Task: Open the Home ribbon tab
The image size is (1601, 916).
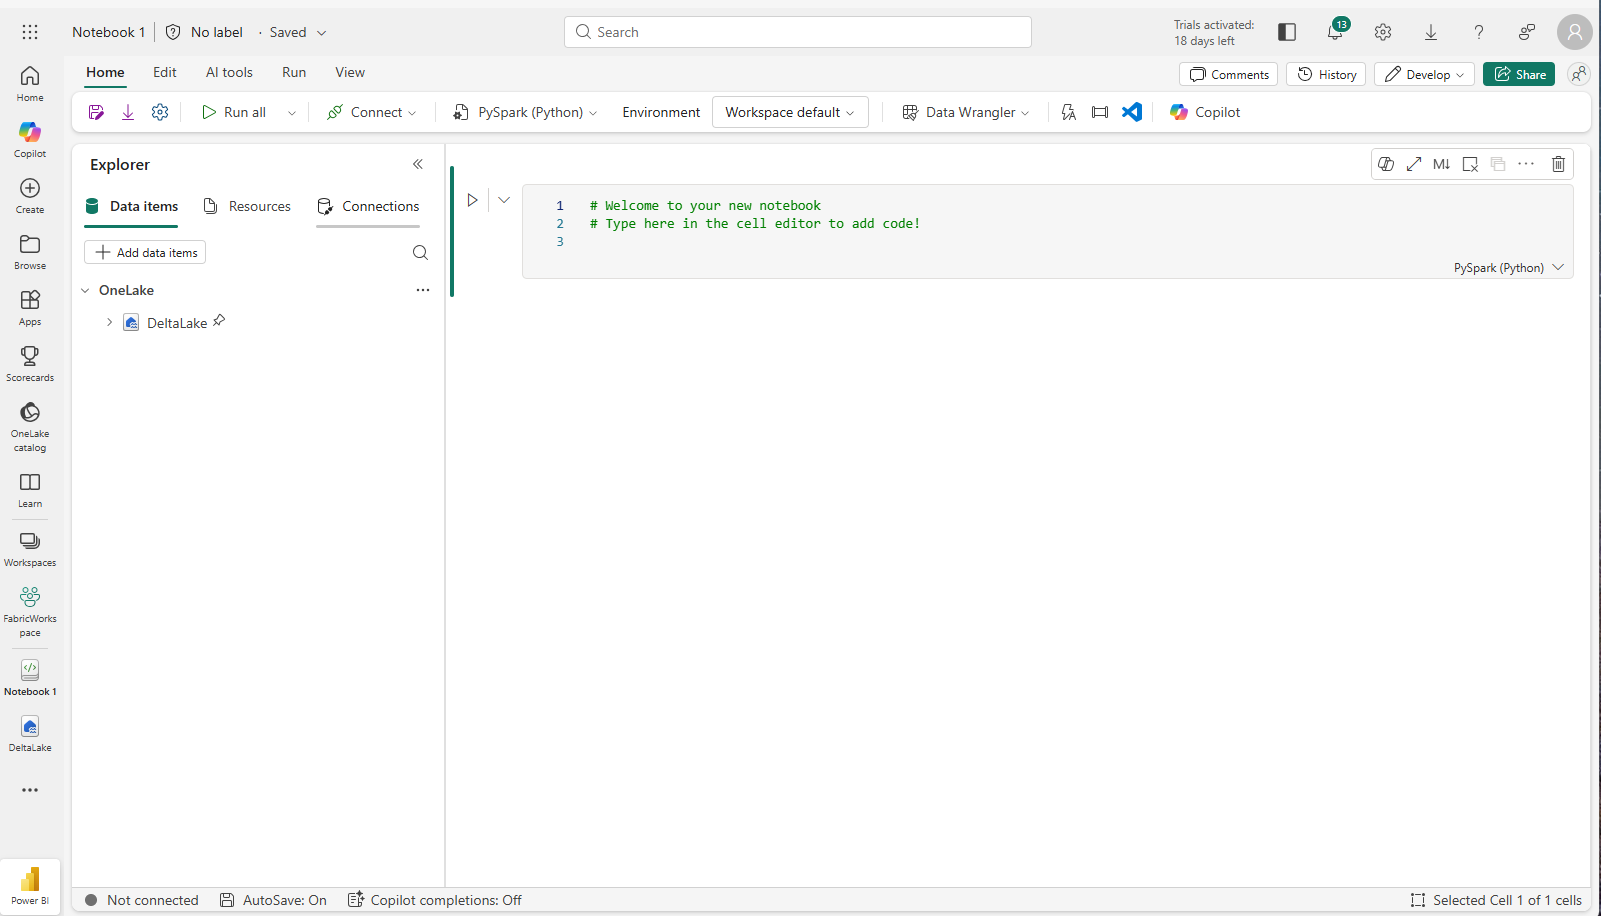Action: (105, 72)
